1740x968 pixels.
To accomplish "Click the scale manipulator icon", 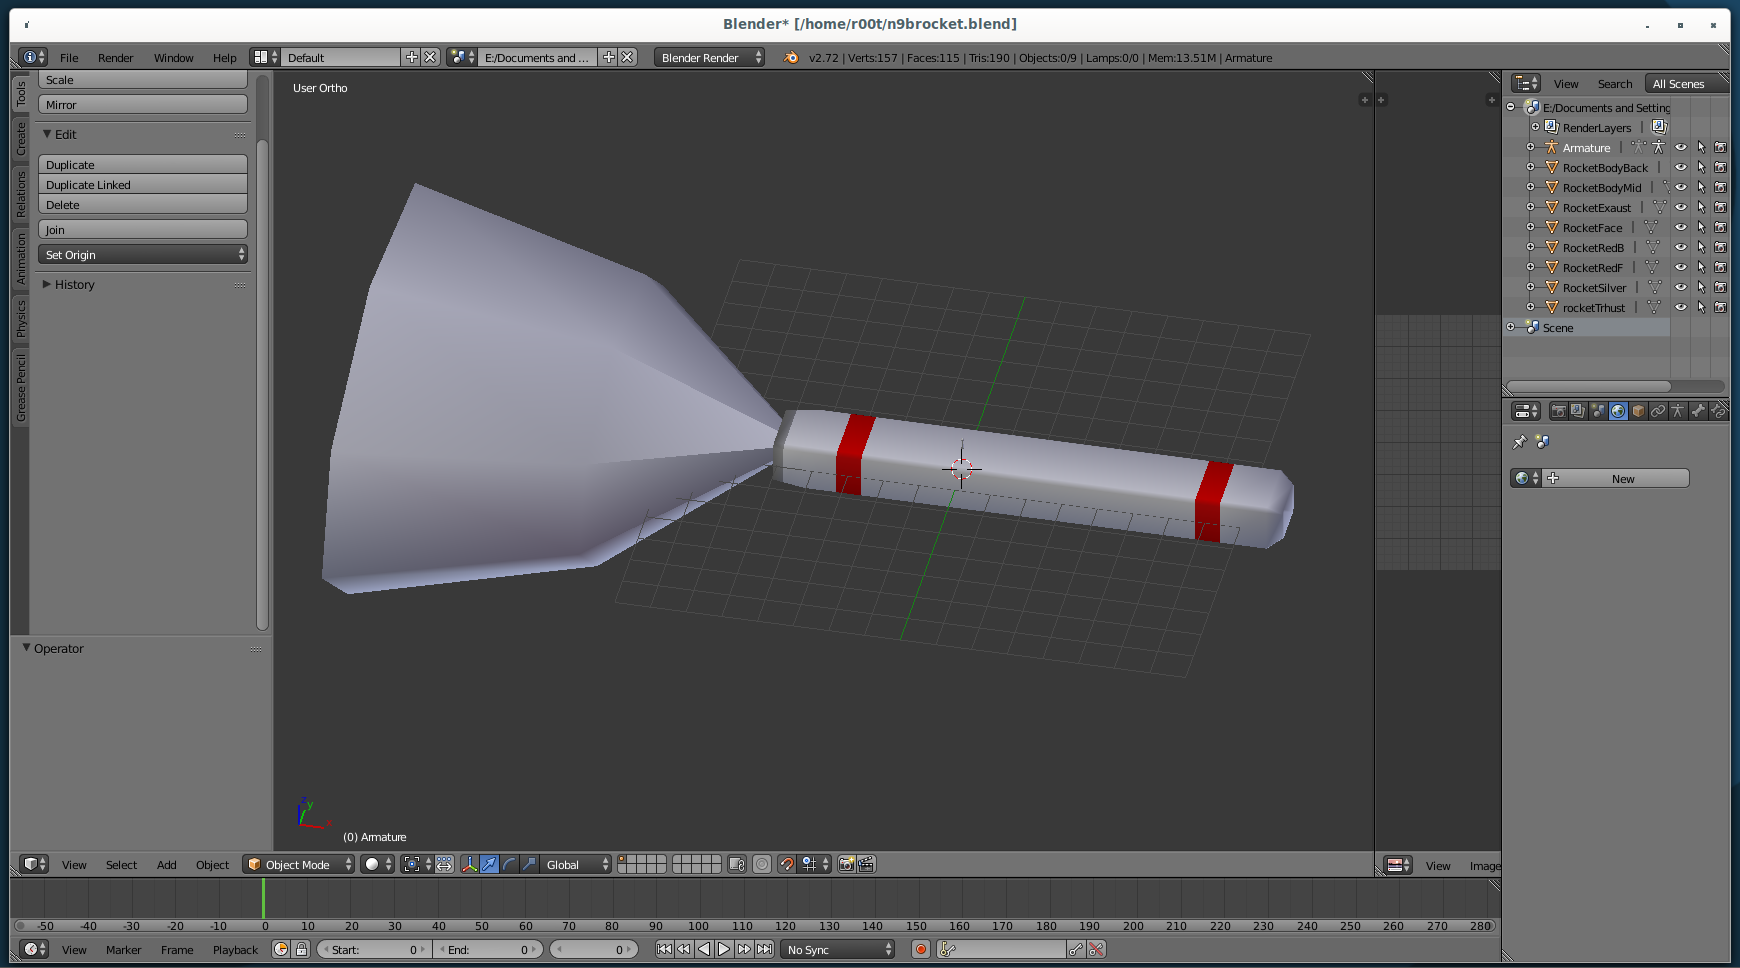I will tap(529, 864).
